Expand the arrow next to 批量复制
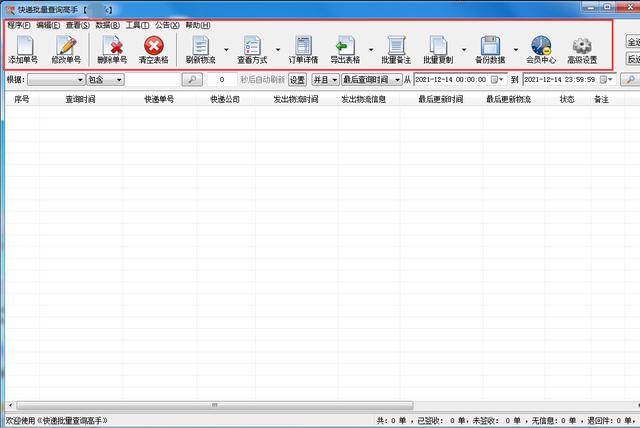 click(x=464, y=49)
